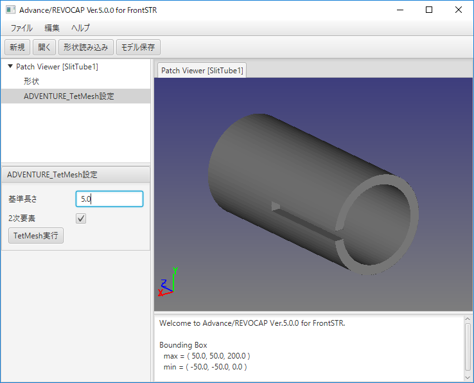
Task: Uncheck the 2次要素 checkbox
Action: (x=81, y=219)
